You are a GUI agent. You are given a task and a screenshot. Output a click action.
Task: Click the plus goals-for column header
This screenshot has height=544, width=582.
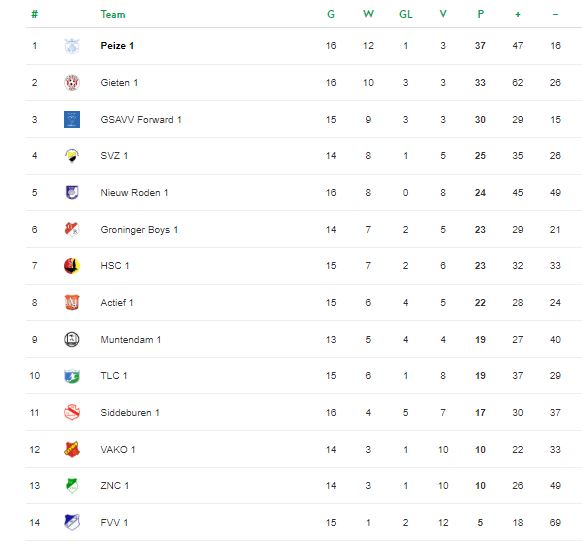tap(518, 14)
